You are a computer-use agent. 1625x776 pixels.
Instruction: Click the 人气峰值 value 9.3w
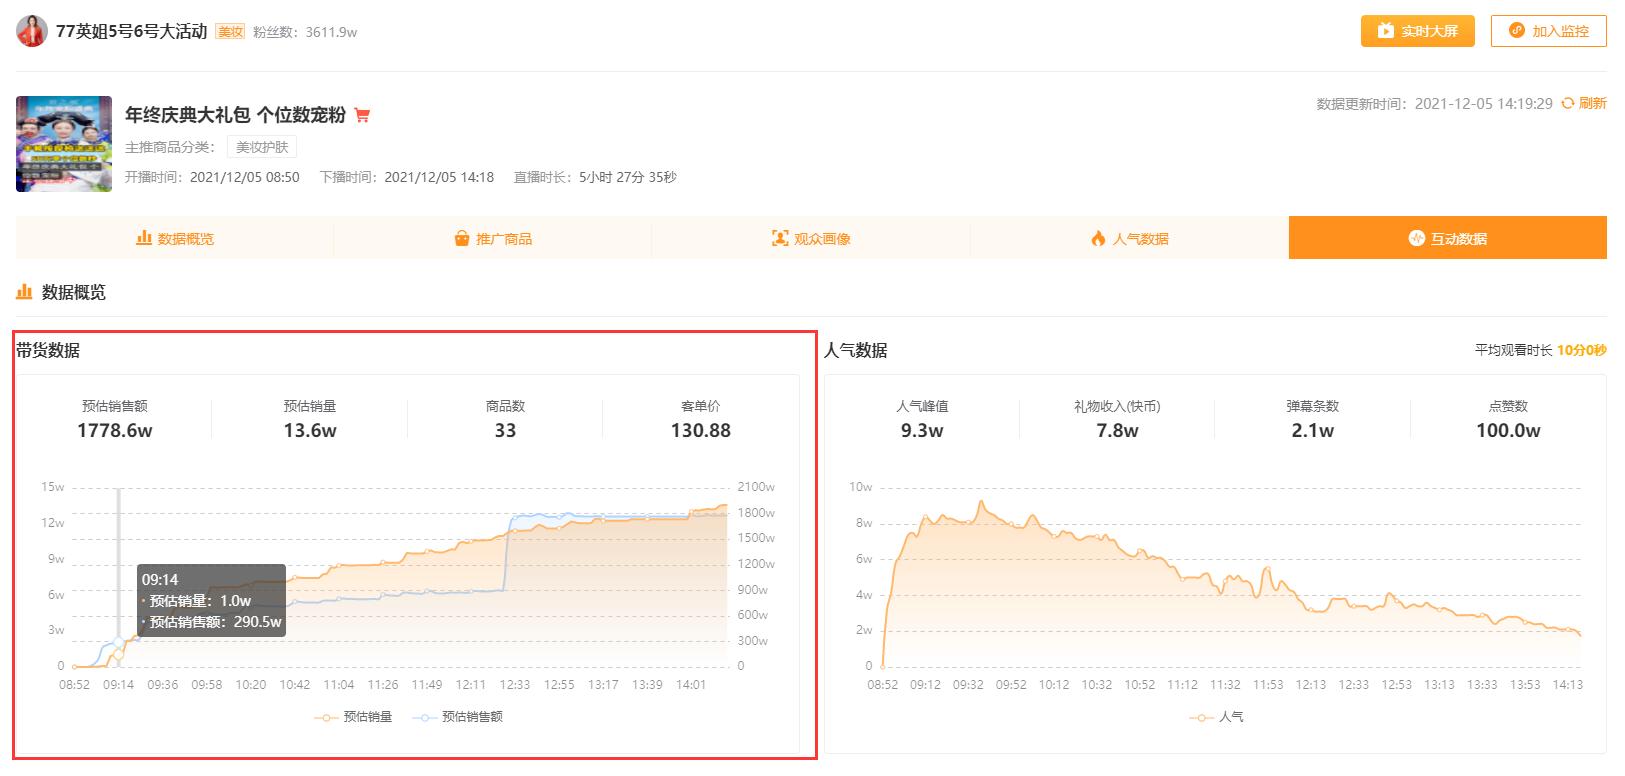point(922,431)
